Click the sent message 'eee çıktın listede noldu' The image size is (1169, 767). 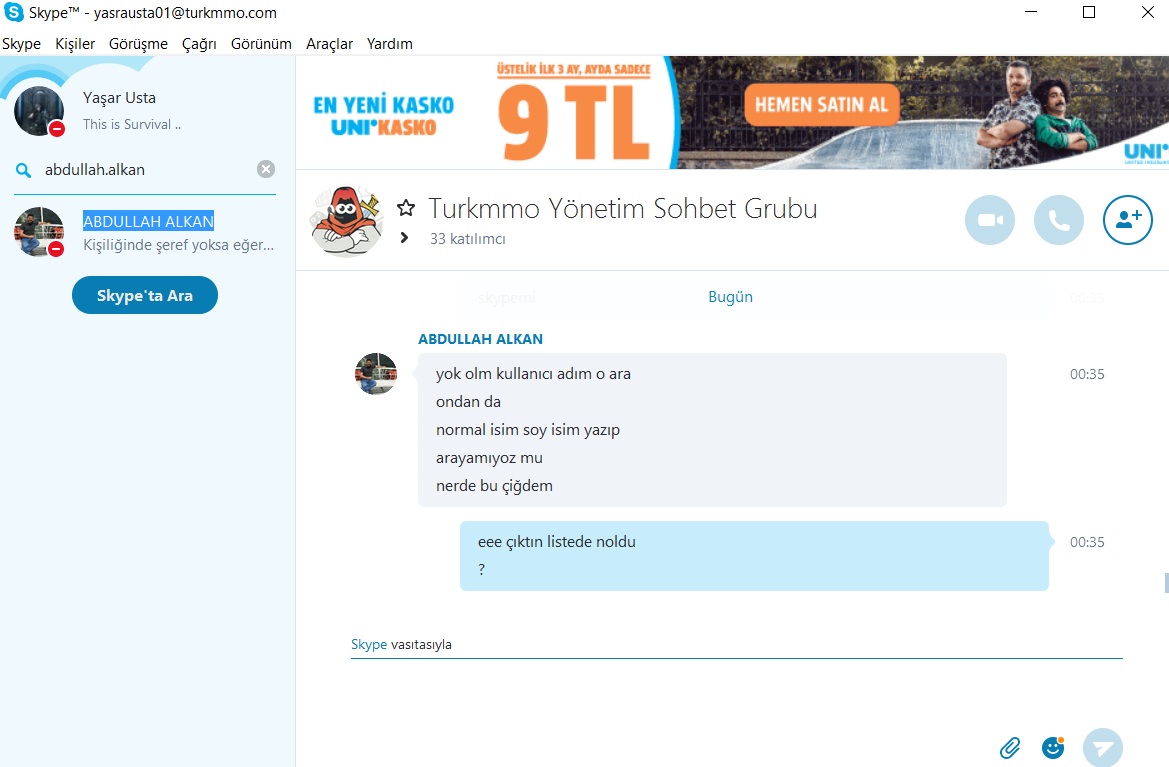[x=557, y=542]
